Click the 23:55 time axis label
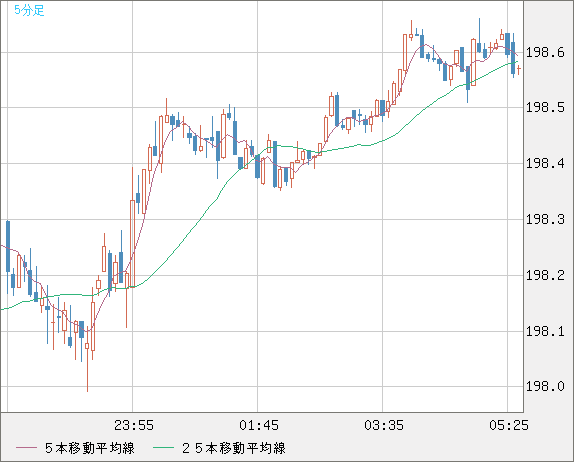This screenshot has height=462, width=574. point(134,425)
